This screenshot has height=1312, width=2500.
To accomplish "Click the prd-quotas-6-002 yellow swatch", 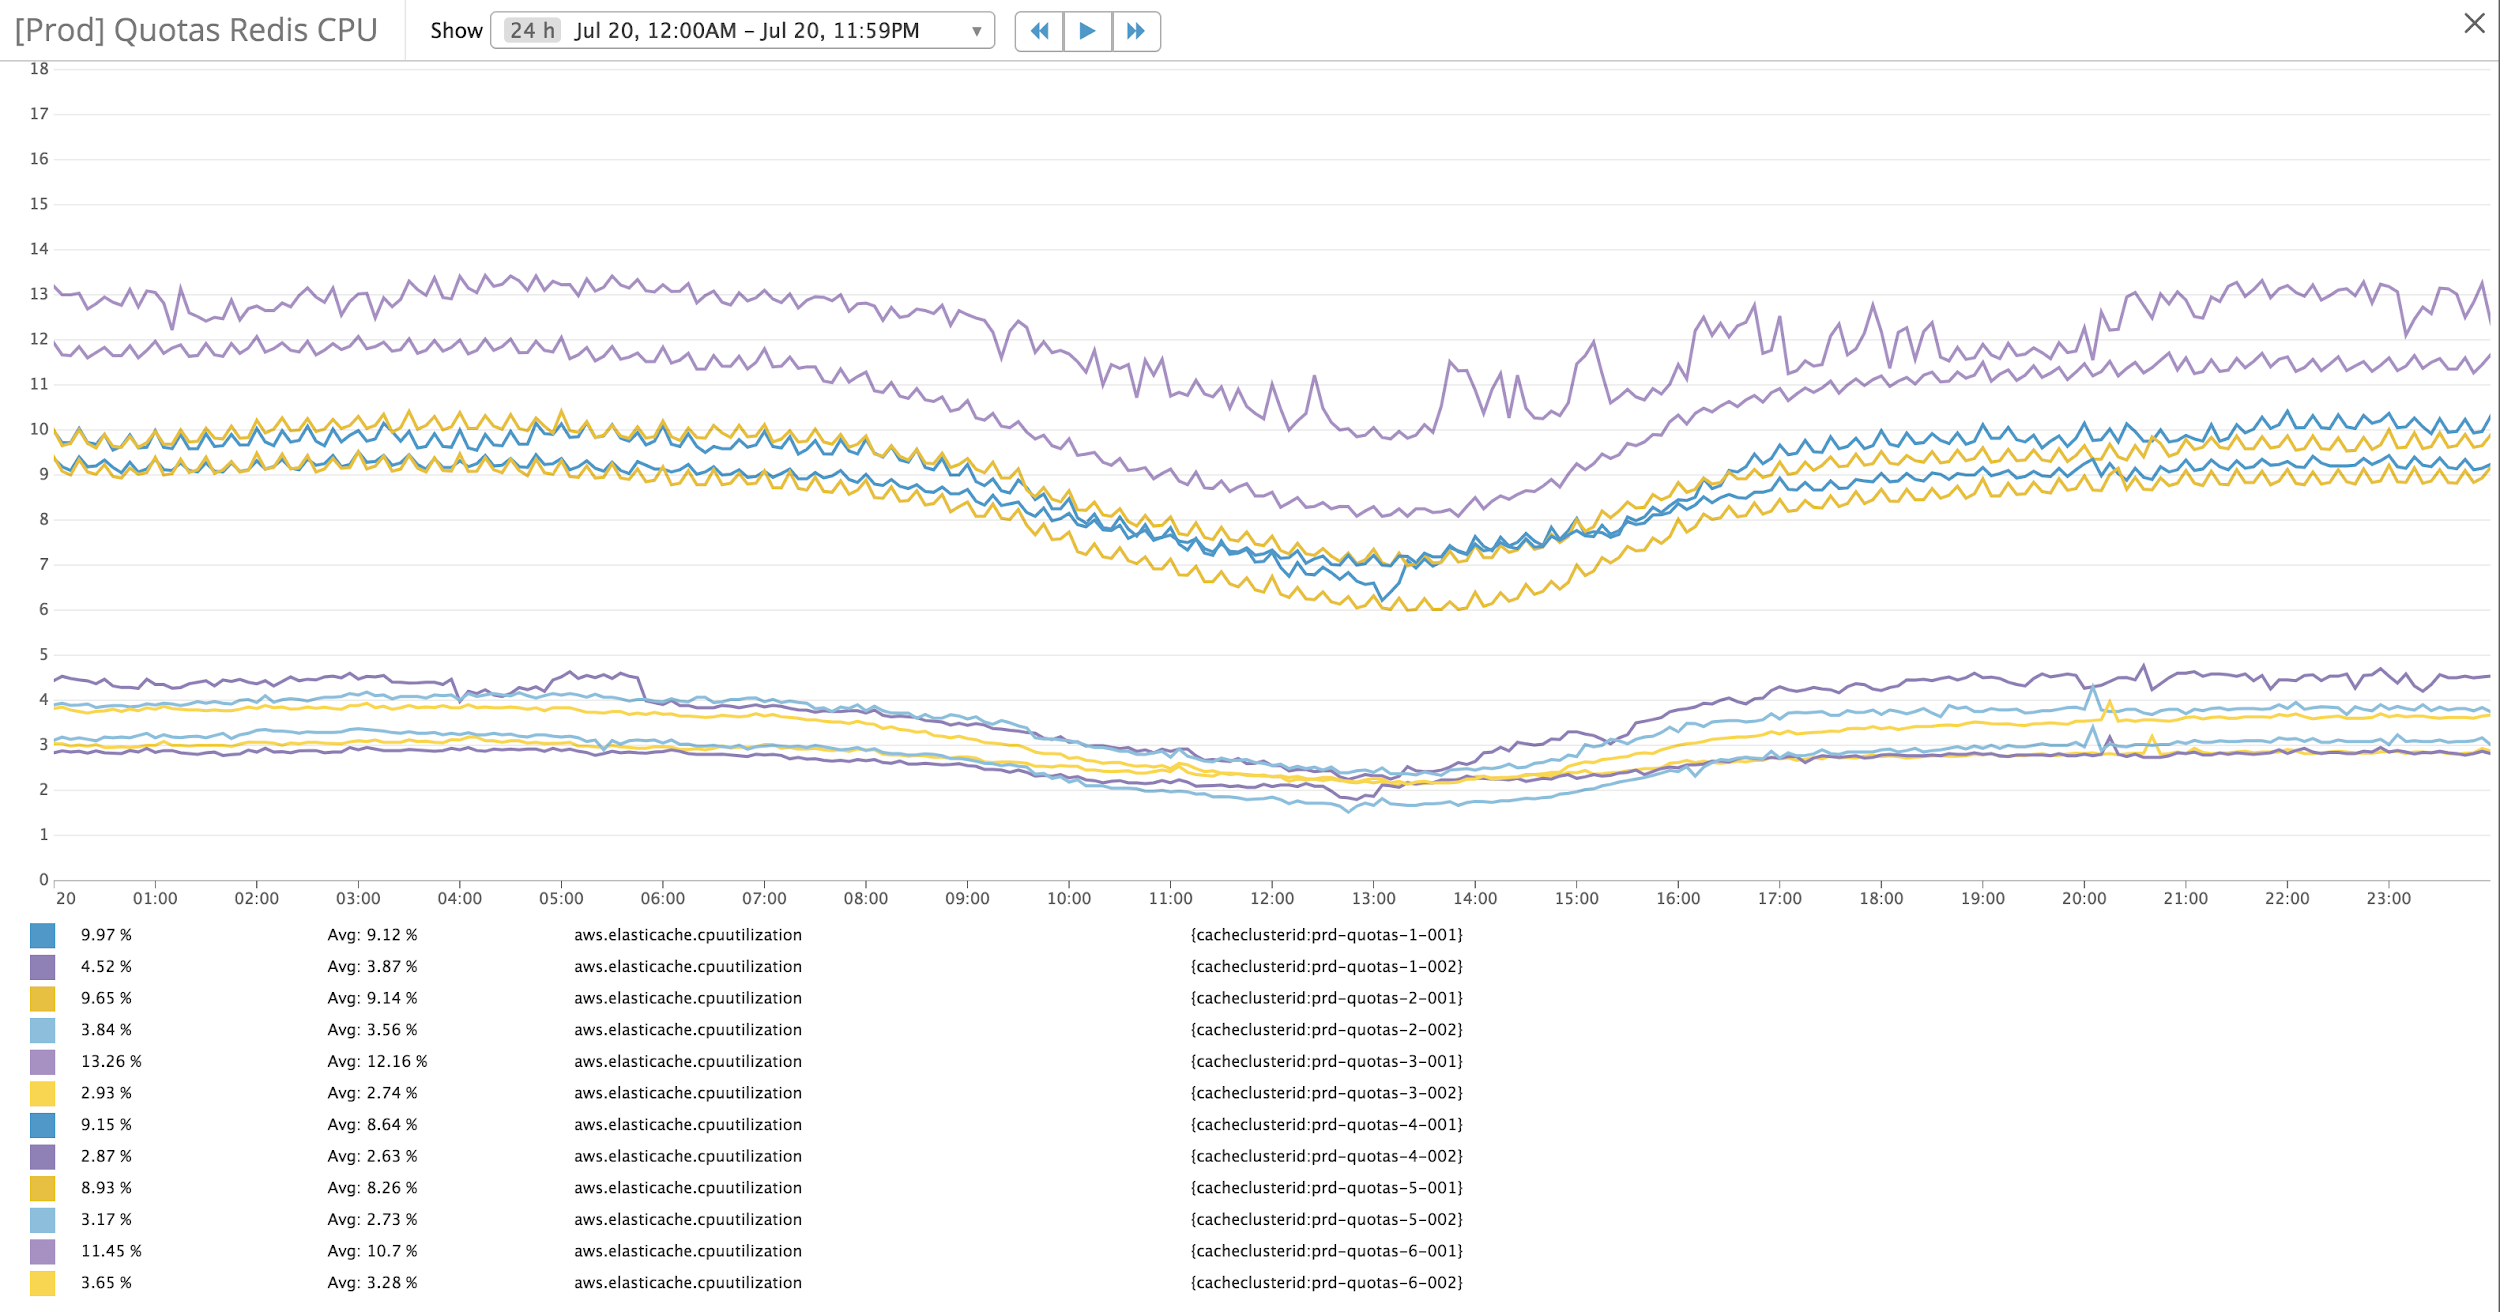I will (x=42, y=1283).
